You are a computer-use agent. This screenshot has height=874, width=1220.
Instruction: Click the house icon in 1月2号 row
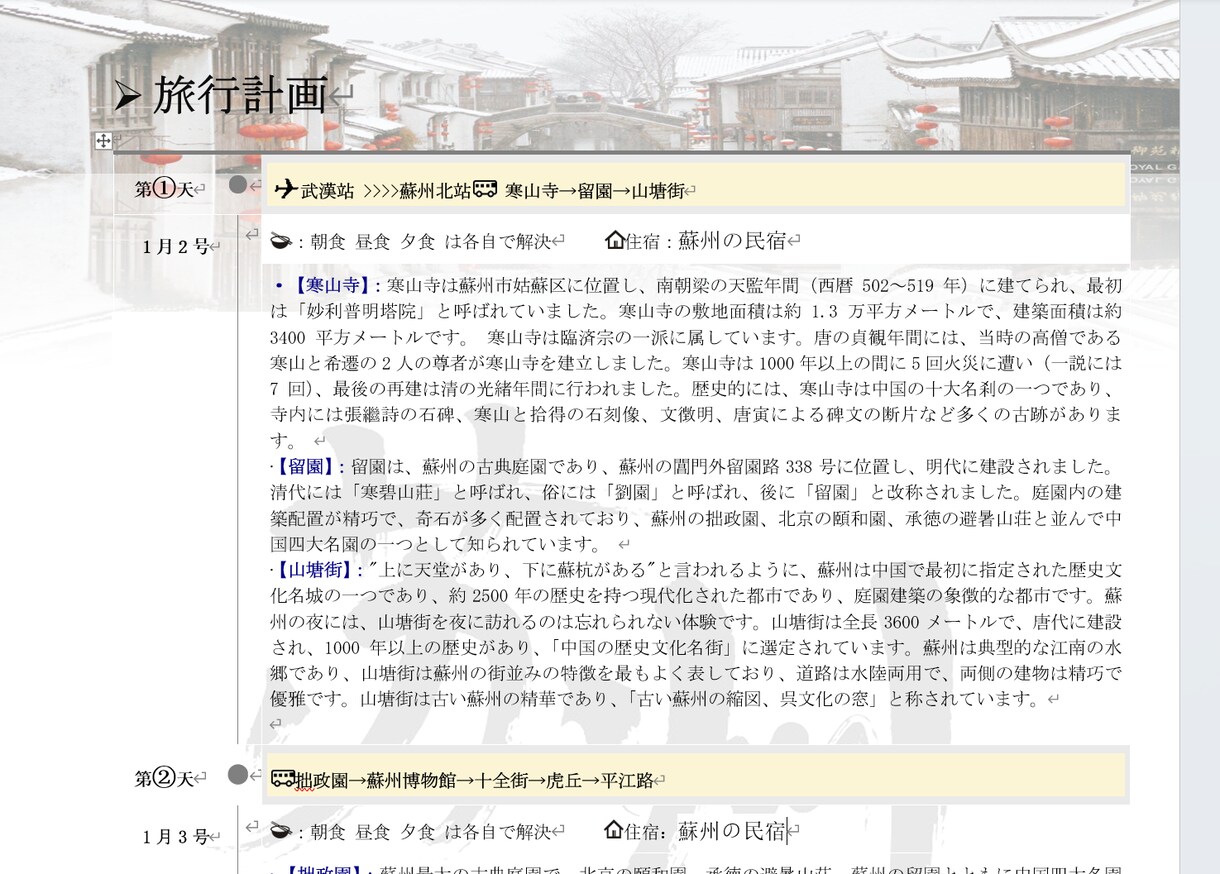pyautogui.click(x=615, y=240)
